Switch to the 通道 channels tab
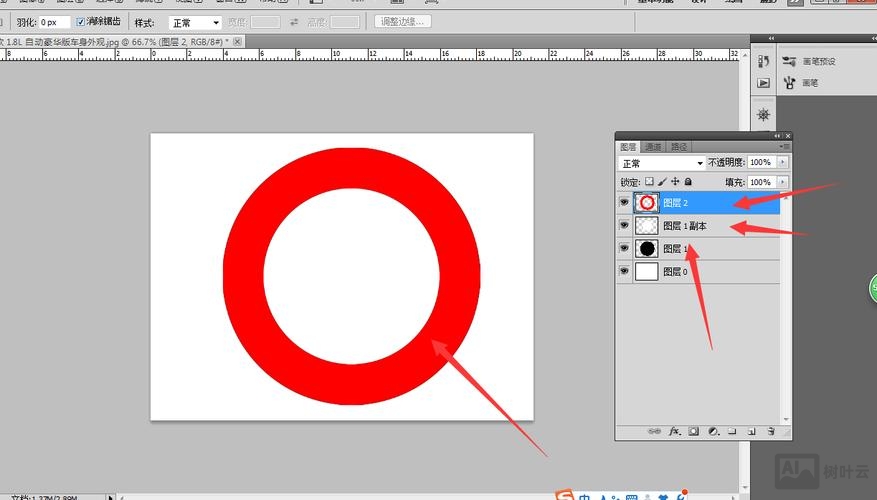 coord(652,147)
